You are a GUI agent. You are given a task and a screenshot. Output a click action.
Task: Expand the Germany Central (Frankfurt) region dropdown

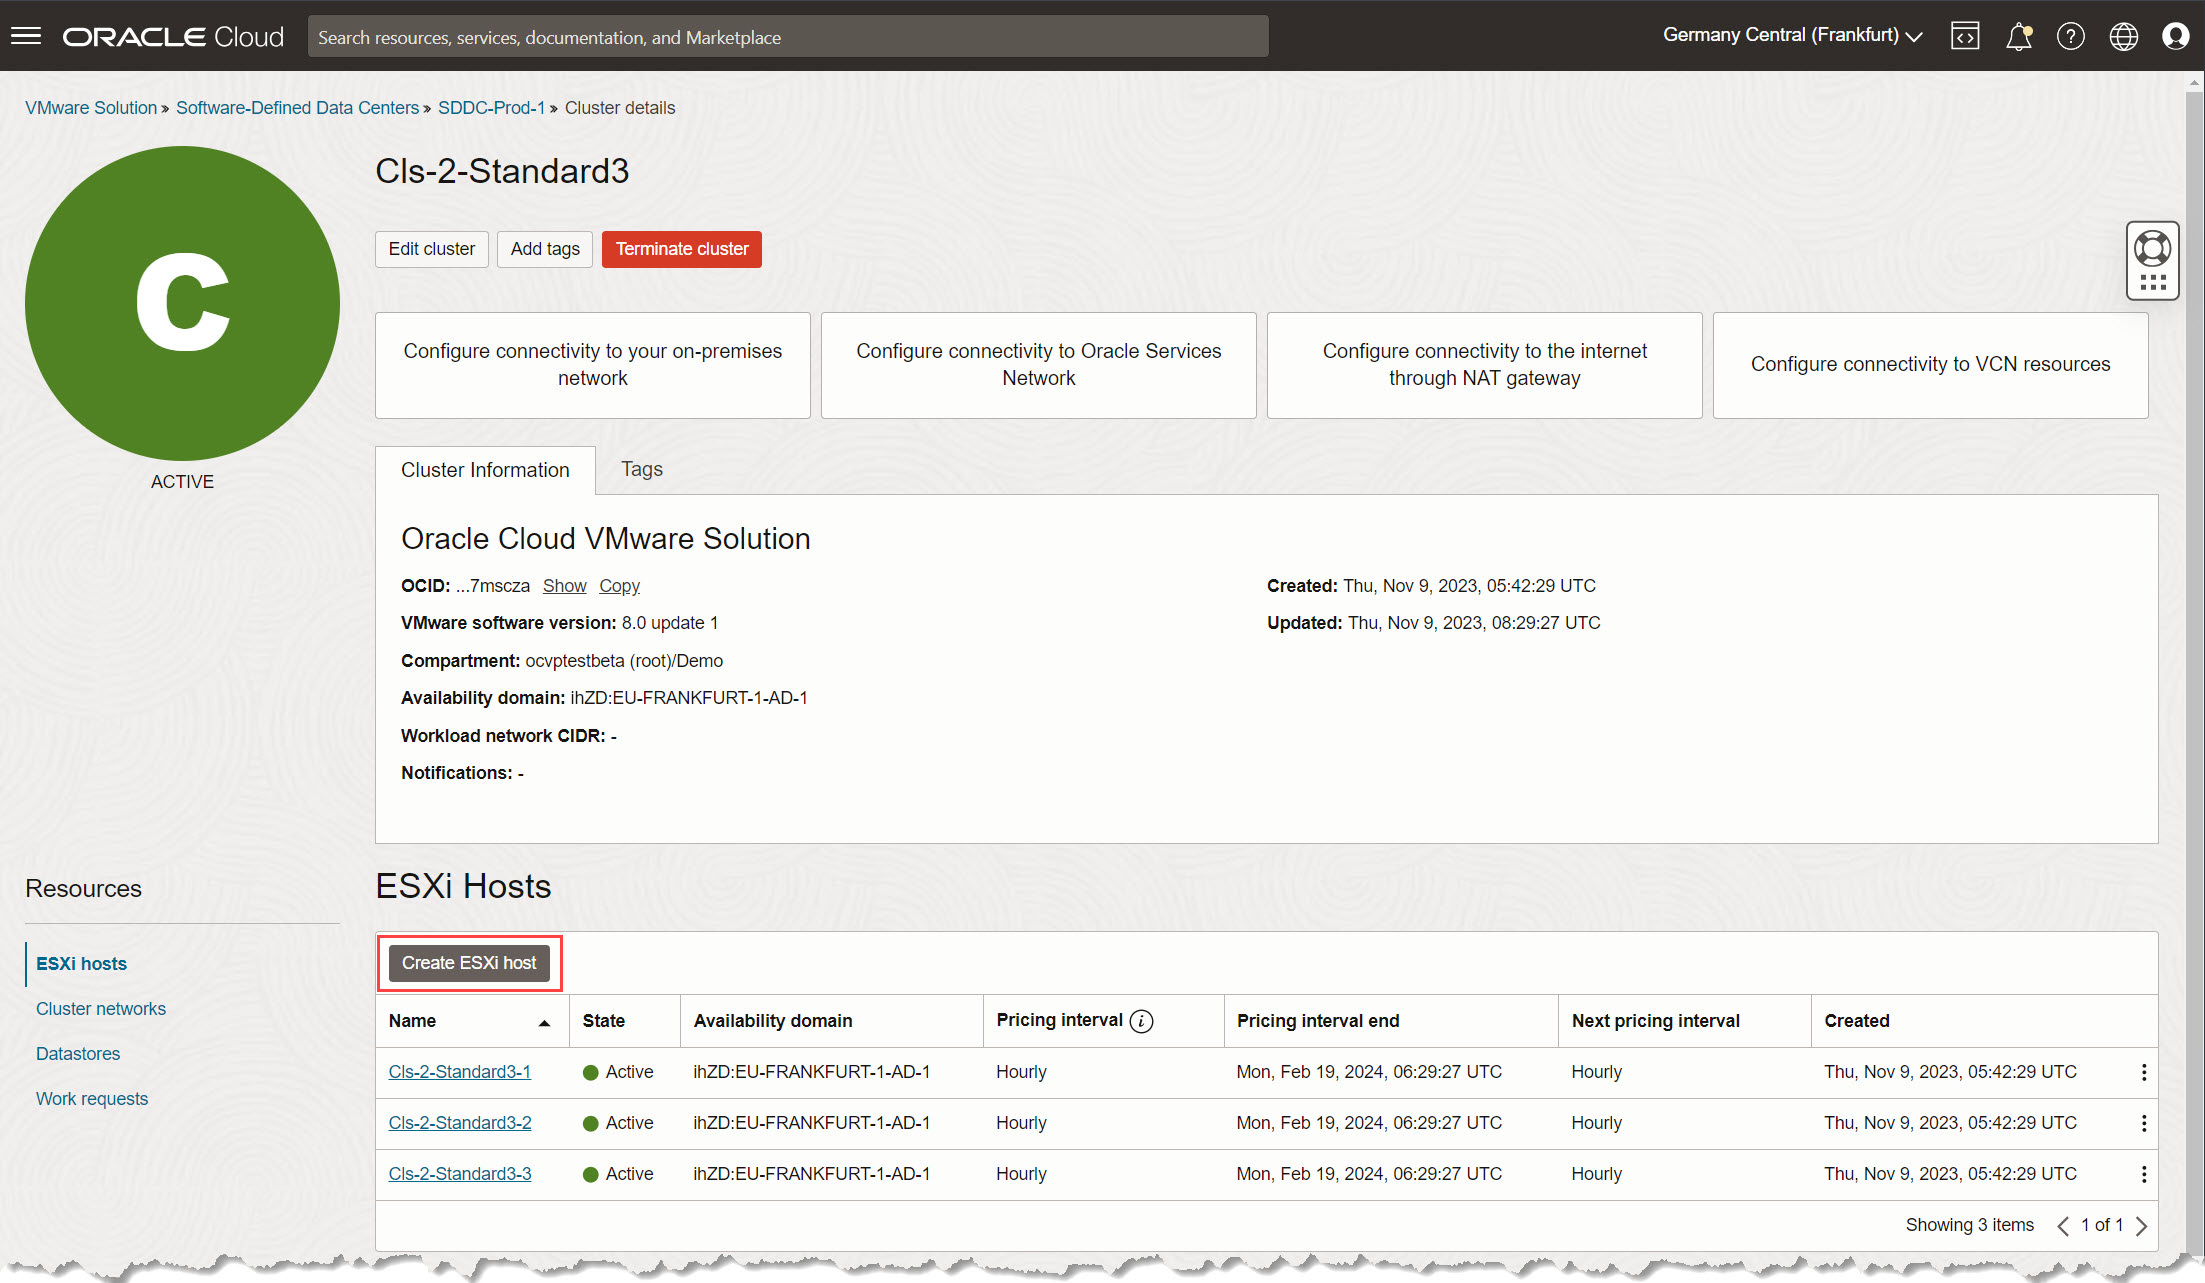(x=1793, y=35)
